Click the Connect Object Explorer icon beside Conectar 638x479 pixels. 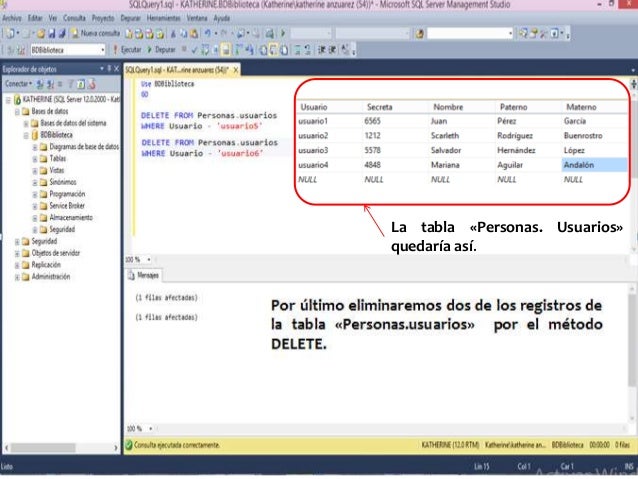click(40, 84)
